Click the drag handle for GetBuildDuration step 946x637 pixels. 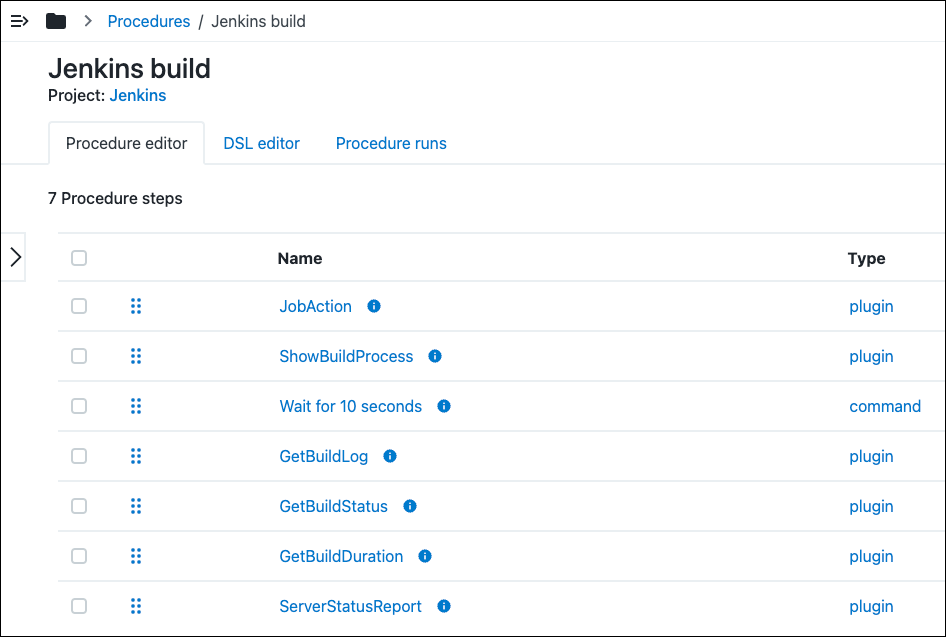pos(136,557)
